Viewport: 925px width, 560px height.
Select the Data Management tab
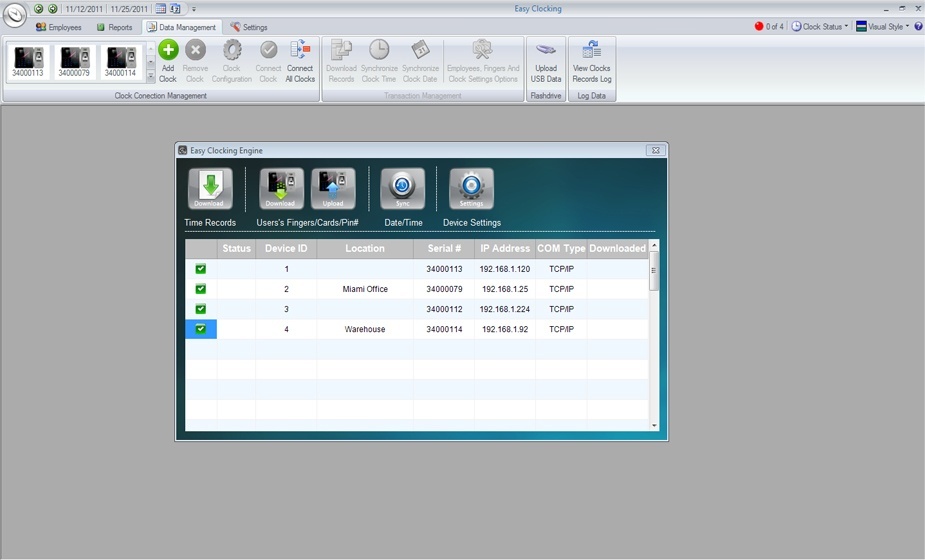(182, 27)
